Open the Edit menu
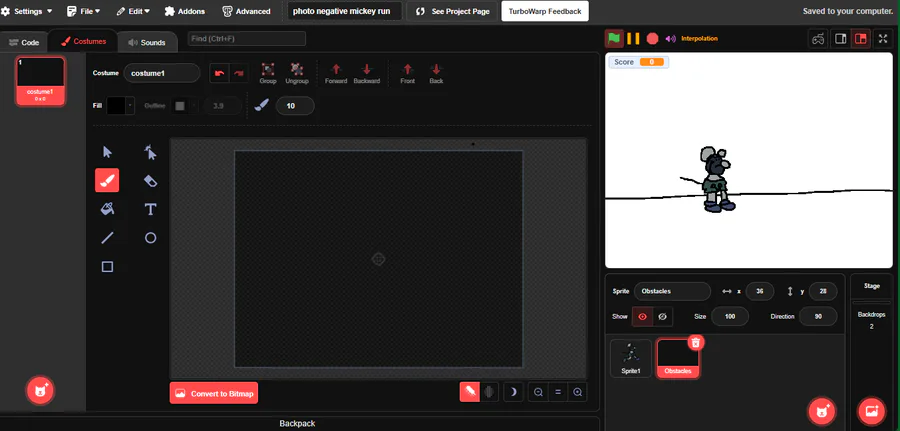Screen dimensions: 900x431 click(133, 11)
